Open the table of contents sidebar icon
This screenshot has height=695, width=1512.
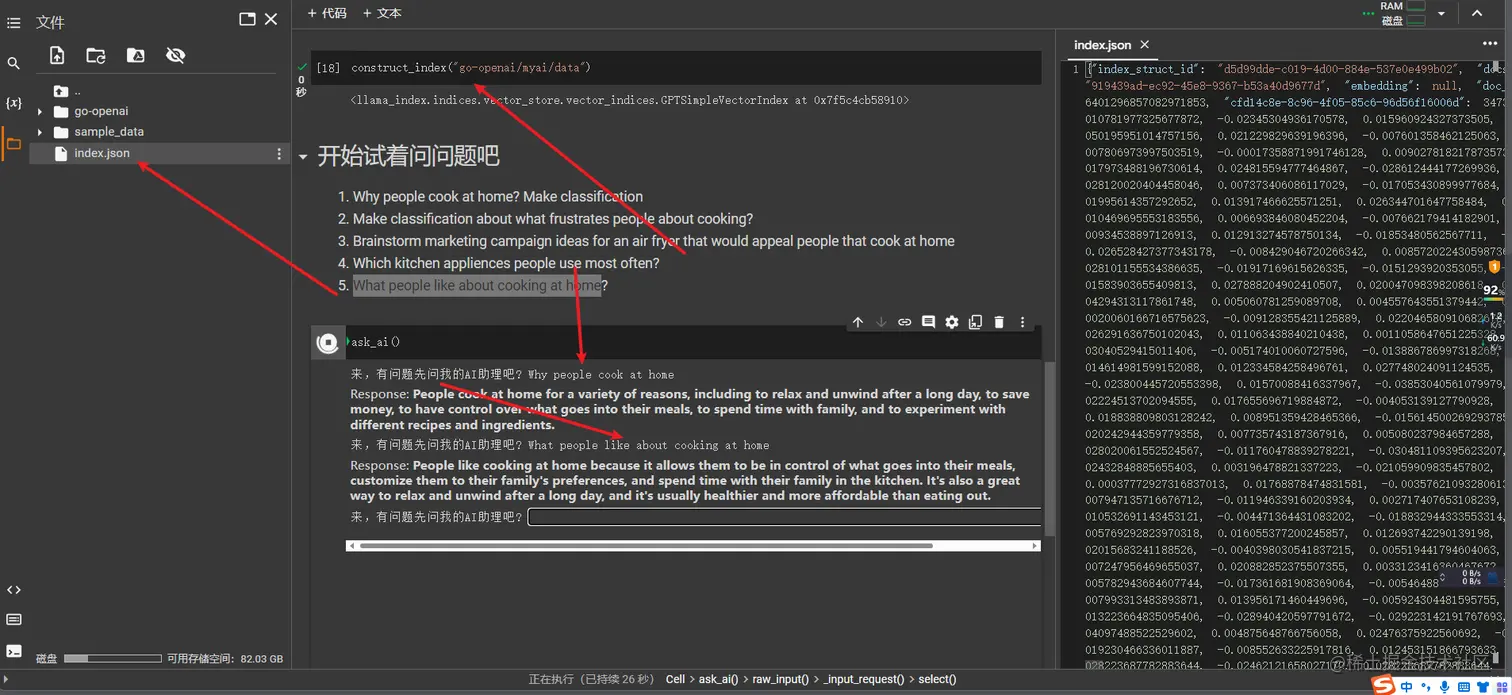14,22
